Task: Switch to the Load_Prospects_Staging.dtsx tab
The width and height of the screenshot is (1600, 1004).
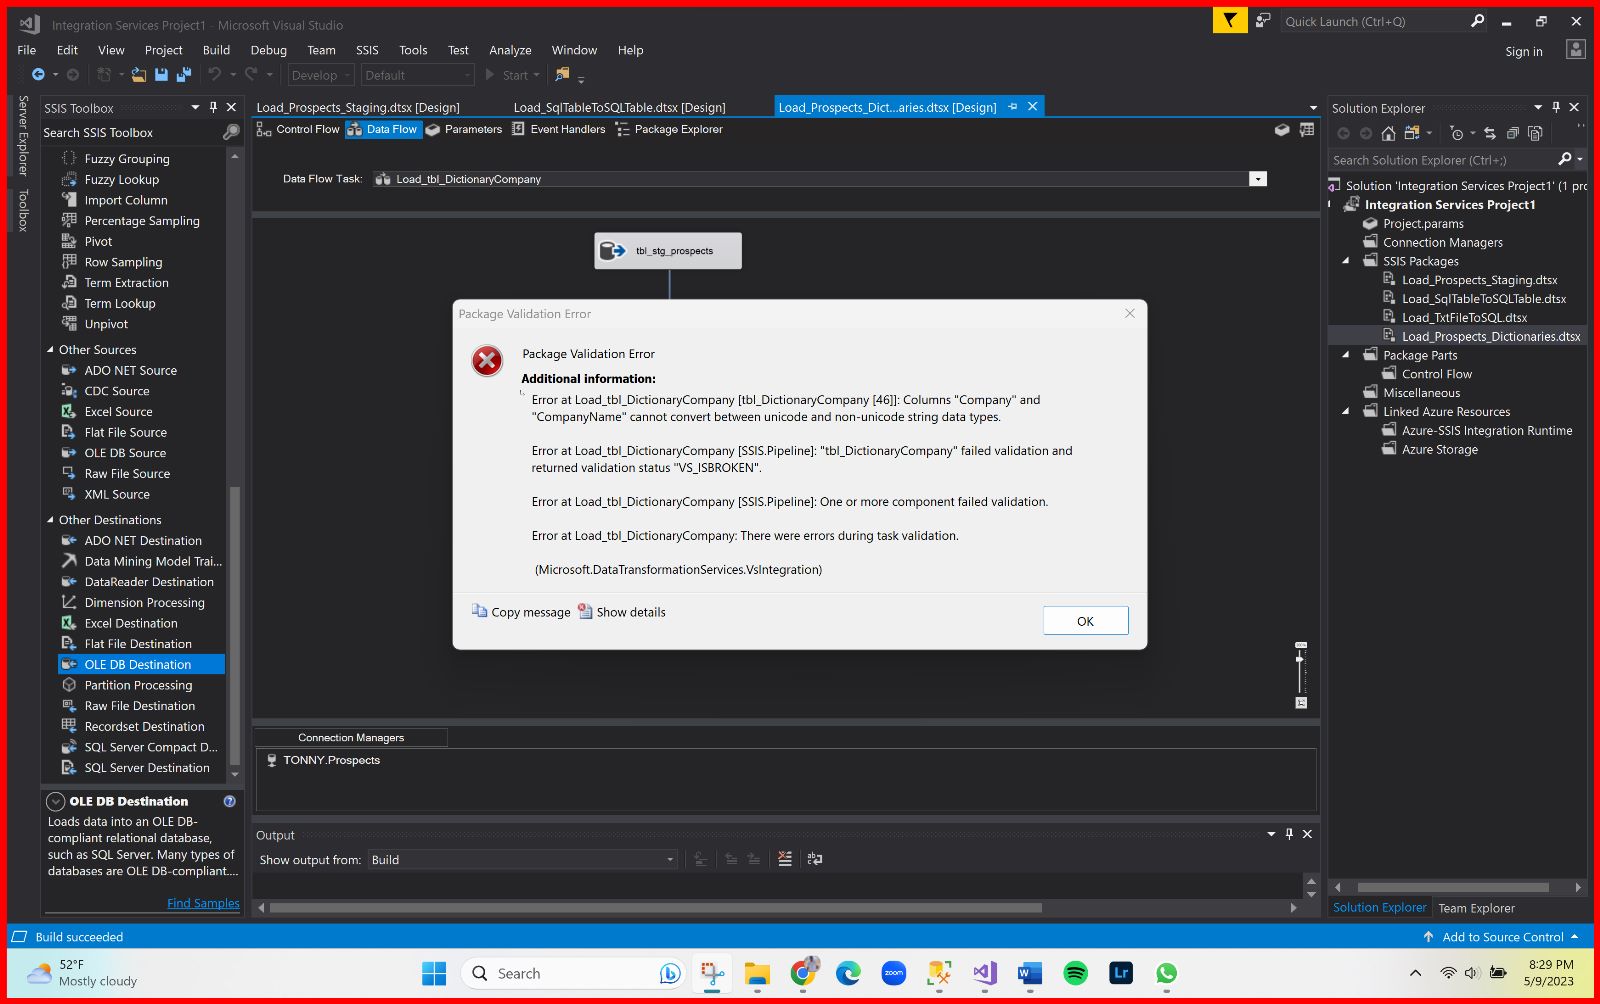Action: pos(358,107)
